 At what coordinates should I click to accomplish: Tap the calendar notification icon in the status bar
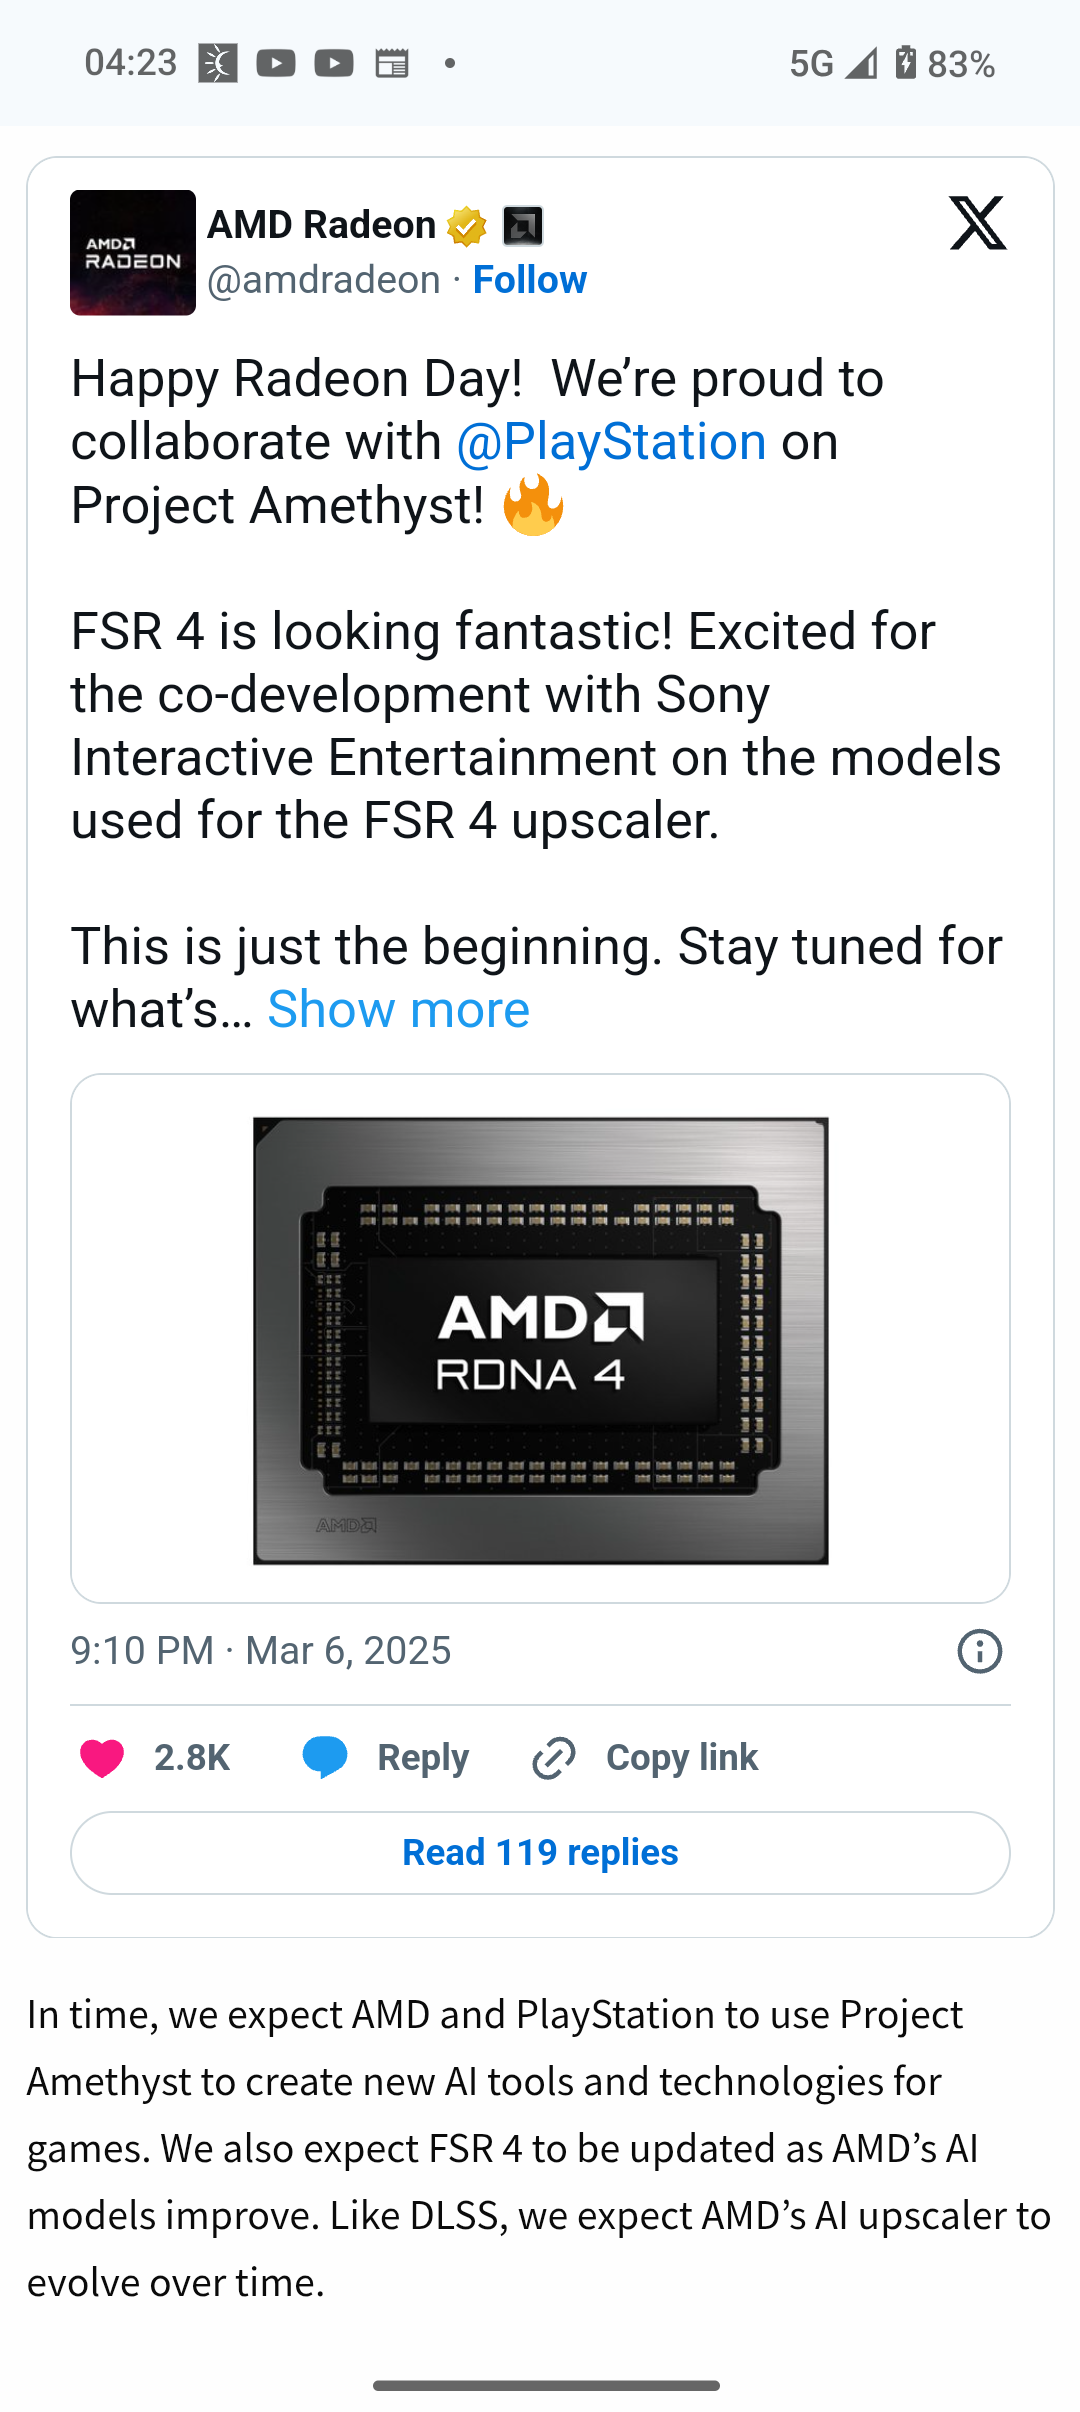point(392,64)
